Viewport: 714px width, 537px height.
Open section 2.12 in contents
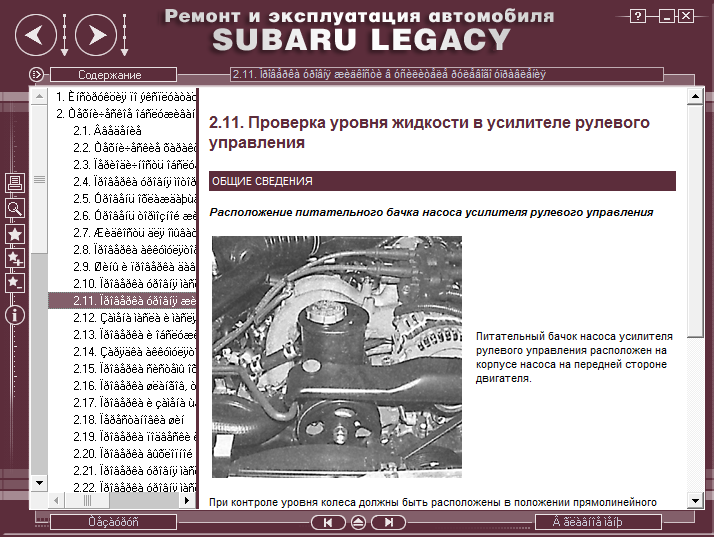(x=134, y=317)
